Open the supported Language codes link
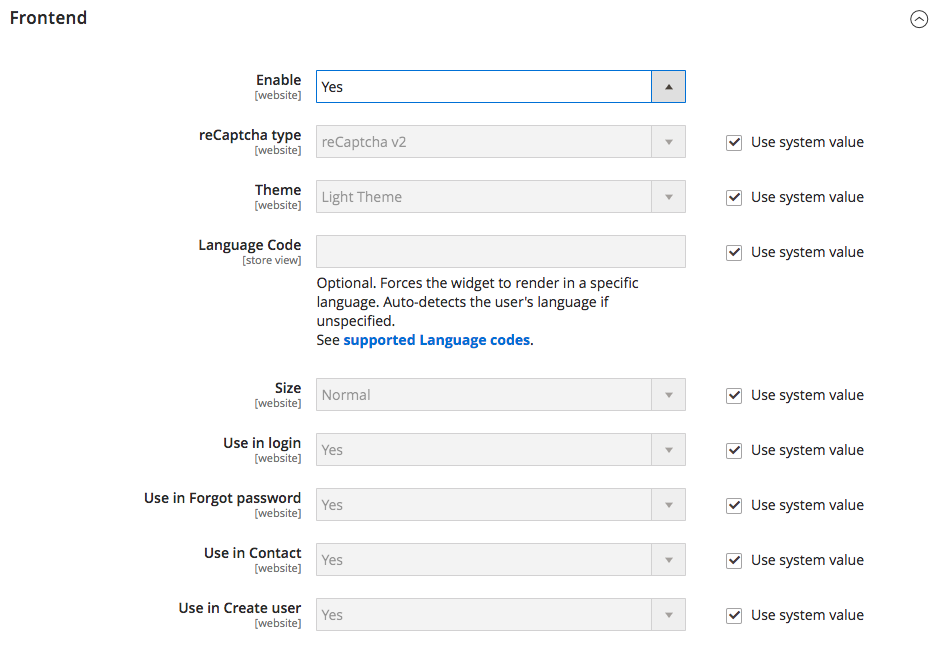 [436, 339]
